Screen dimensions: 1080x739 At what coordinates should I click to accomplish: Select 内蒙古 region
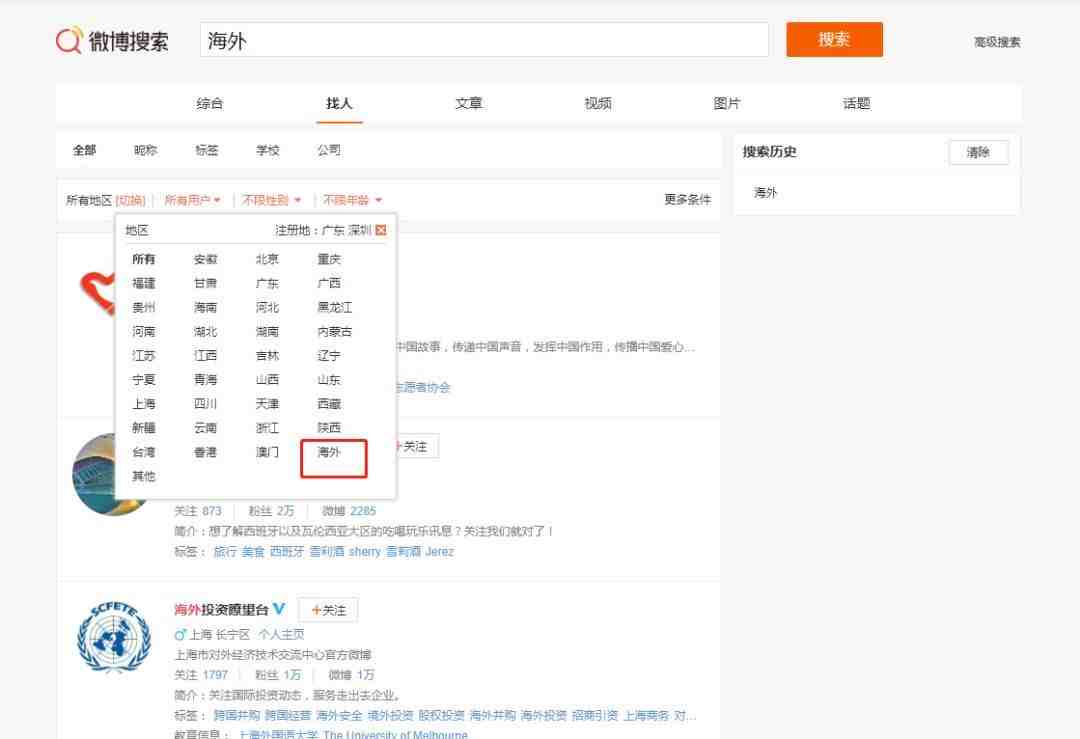coord(334,331)
